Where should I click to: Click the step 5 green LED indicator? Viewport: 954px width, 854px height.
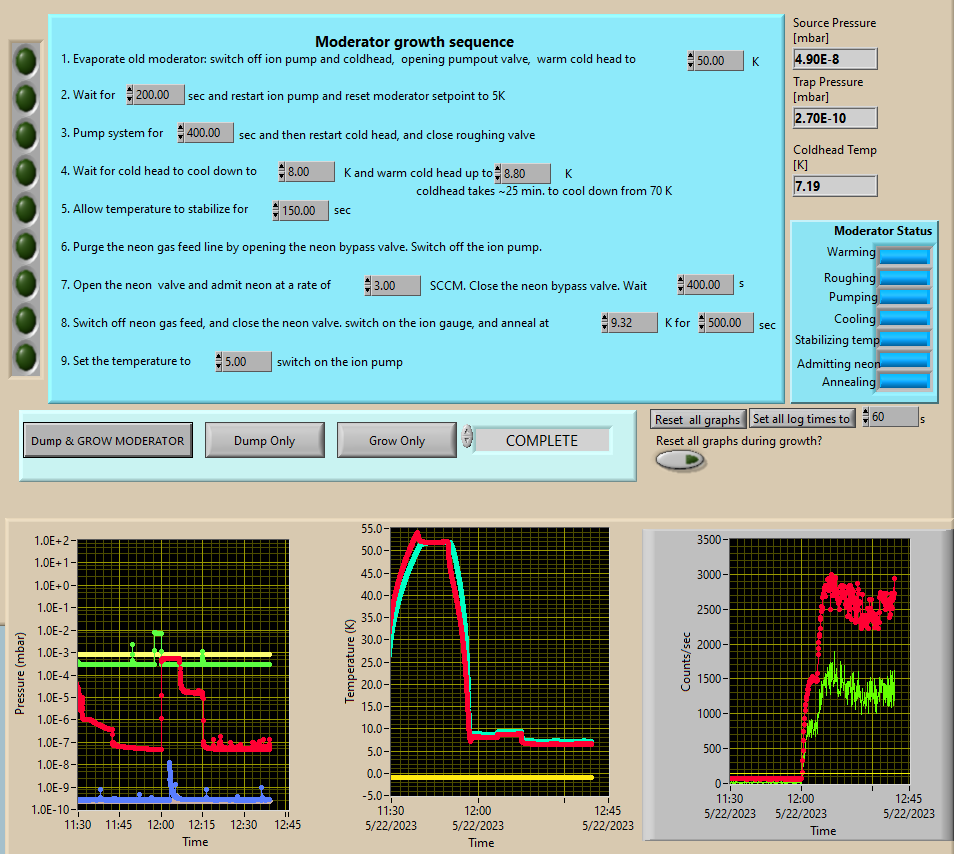tap(25, 208)
